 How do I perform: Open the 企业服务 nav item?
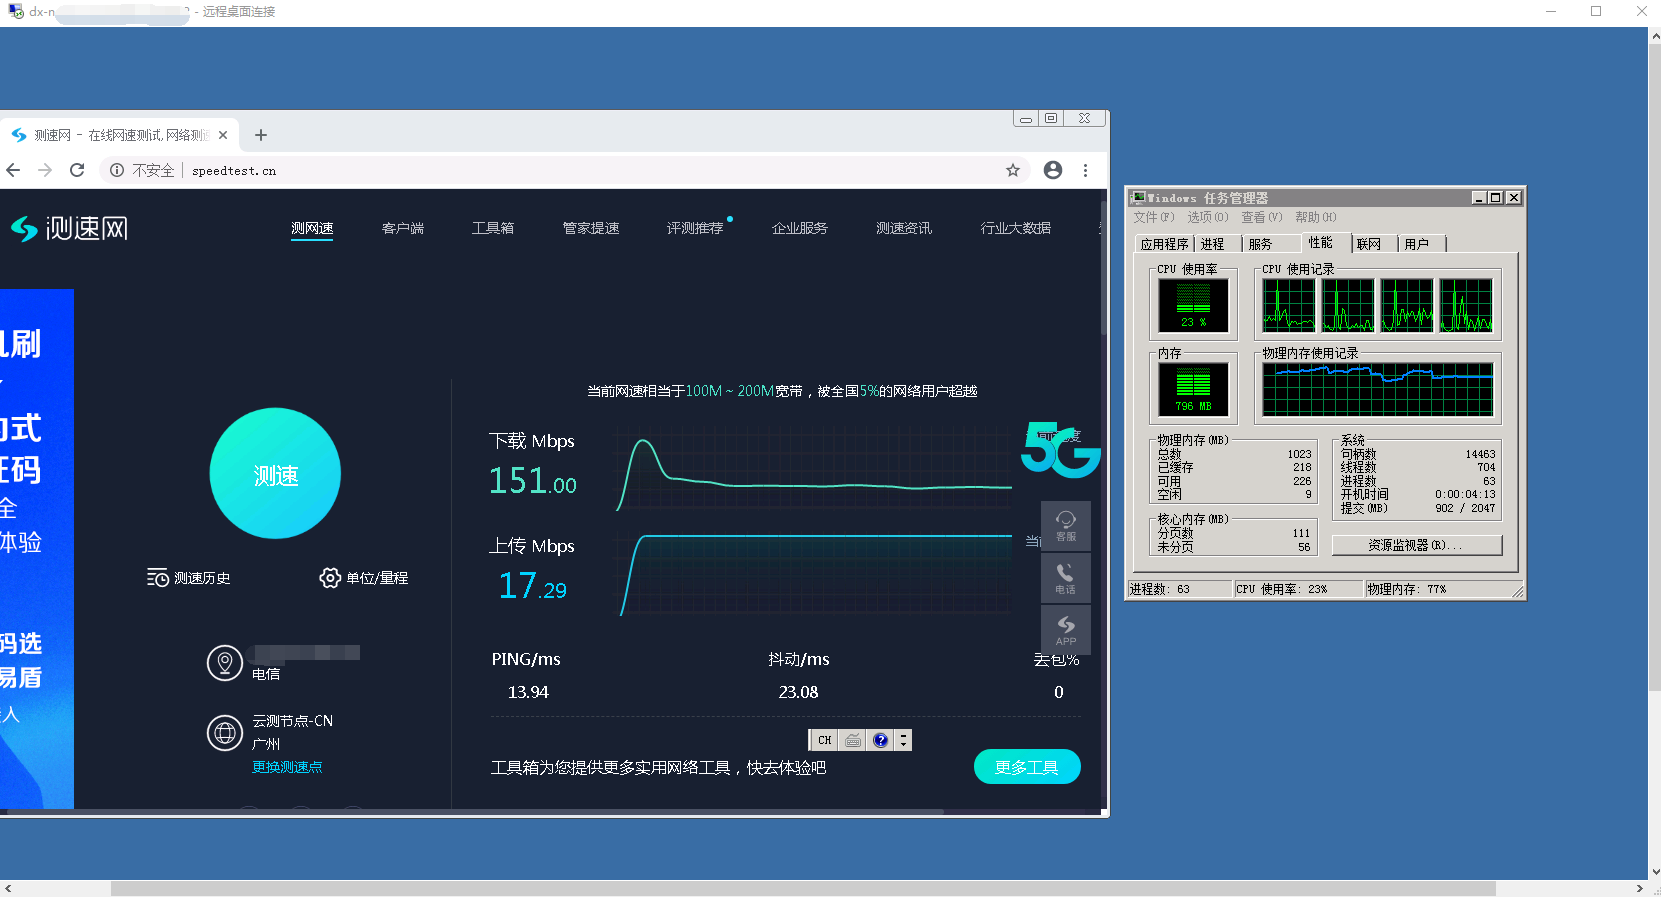click(x=800, y=228)
